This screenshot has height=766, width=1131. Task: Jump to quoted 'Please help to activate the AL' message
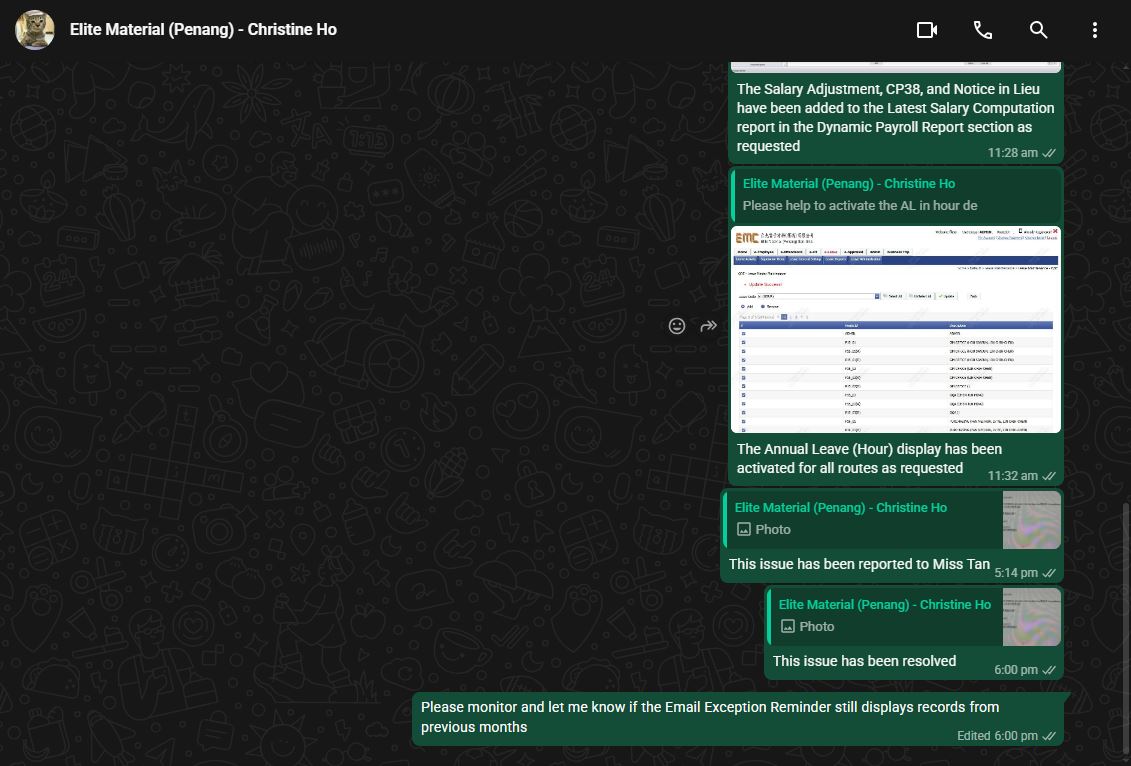point(896,195)
